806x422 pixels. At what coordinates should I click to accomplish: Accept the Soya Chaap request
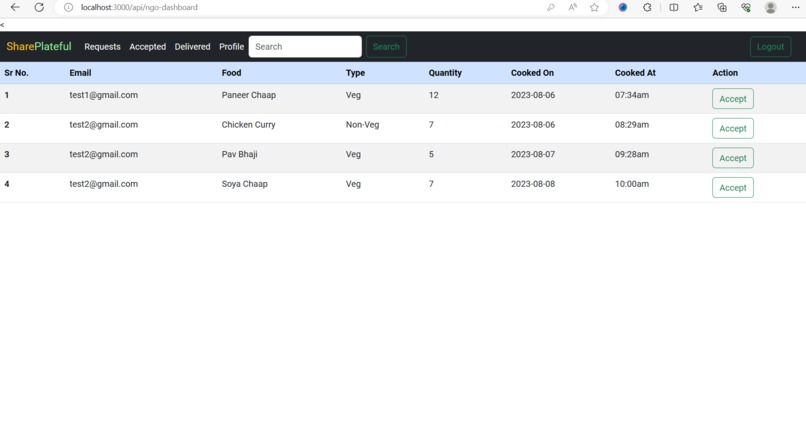[x=732, y=188]
